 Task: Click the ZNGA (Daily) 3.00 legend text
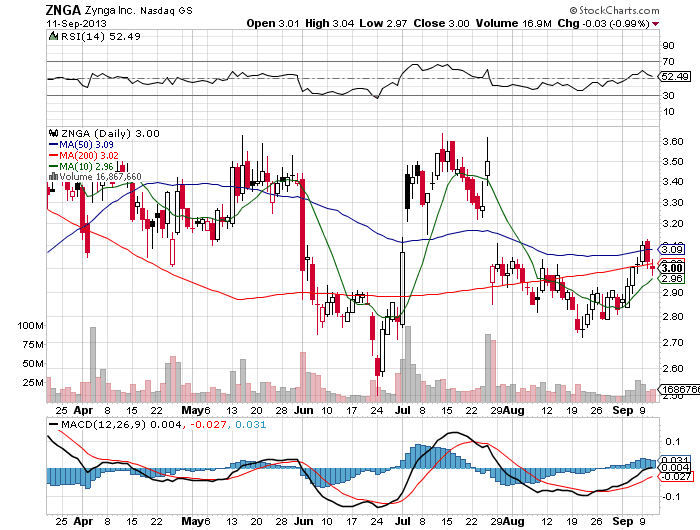pos(110,133)
